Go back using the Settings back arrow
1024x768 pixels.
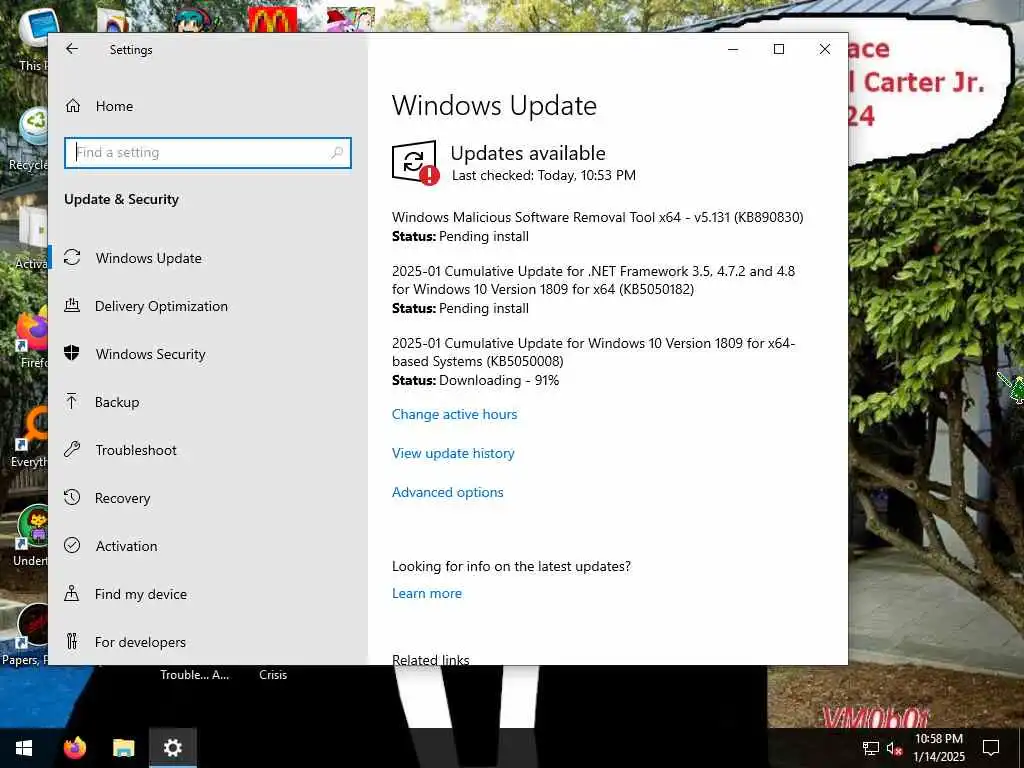72,49
